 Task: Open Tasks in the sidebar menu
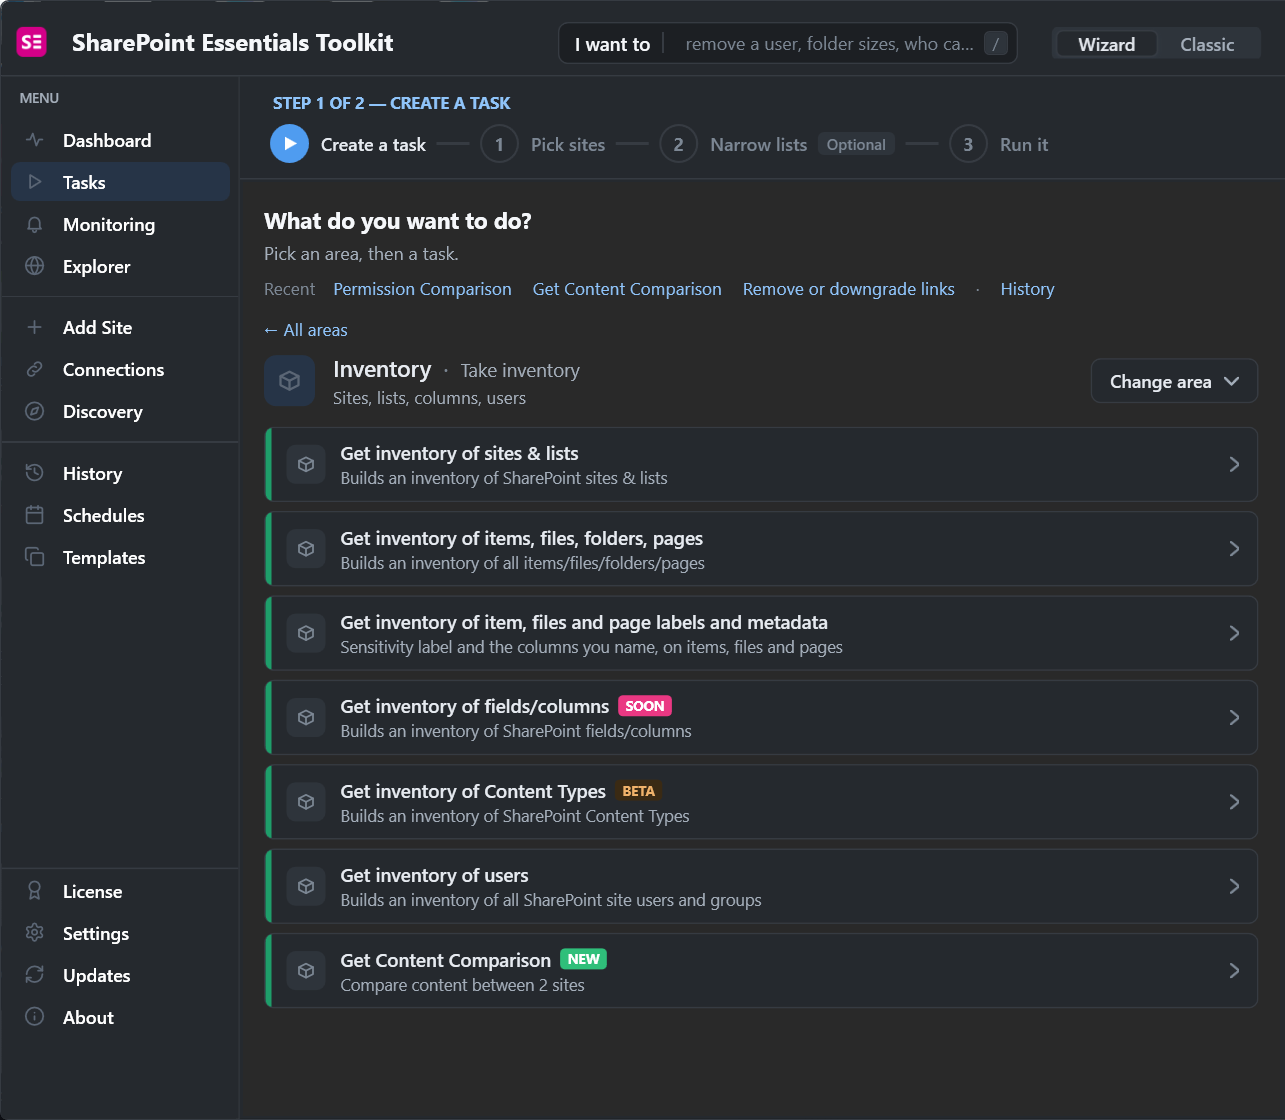pyautogui.click(x=120, y=182)
